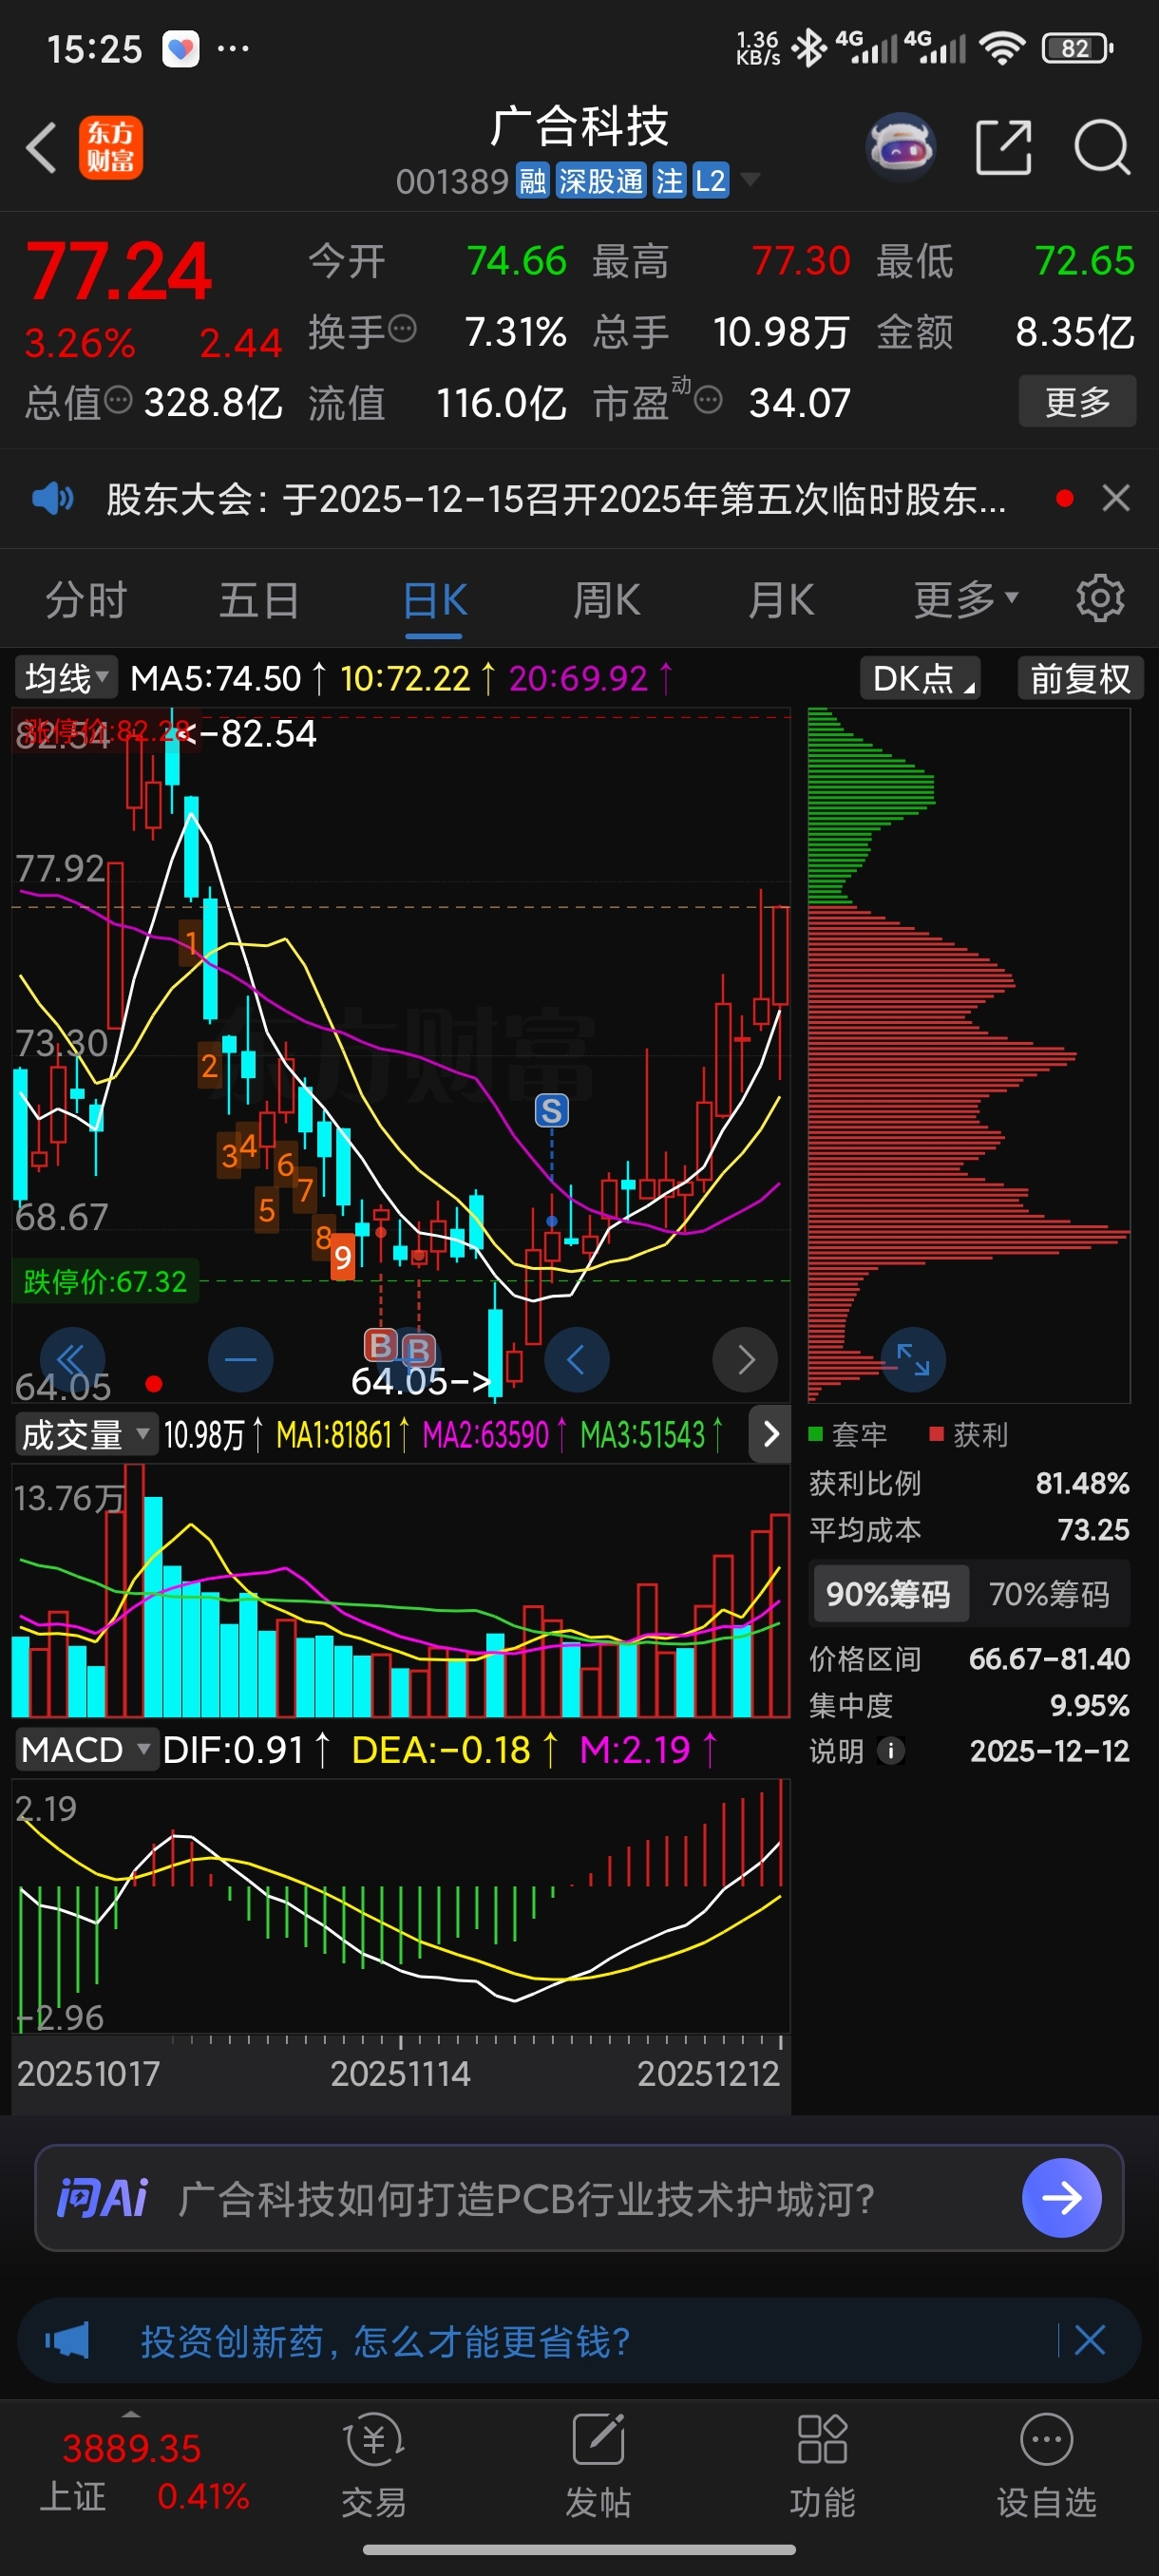Image resolution: width=1159 pixels, height=2576 pixels.
Task: Tap the red dot next to announcement
Action: [1065, 498]
